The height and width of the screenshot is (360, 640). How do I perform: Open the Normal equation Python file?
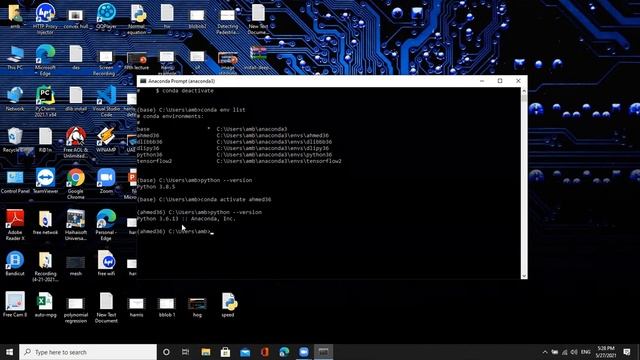[137, 18]
